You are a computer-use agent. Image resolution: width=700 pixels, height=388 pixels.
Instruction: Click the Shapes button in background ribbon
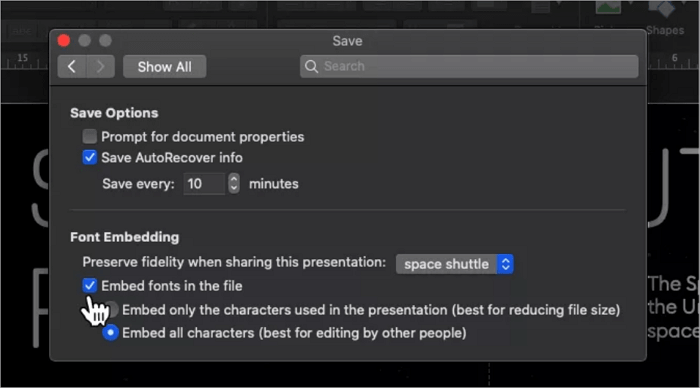coord(665,19)
